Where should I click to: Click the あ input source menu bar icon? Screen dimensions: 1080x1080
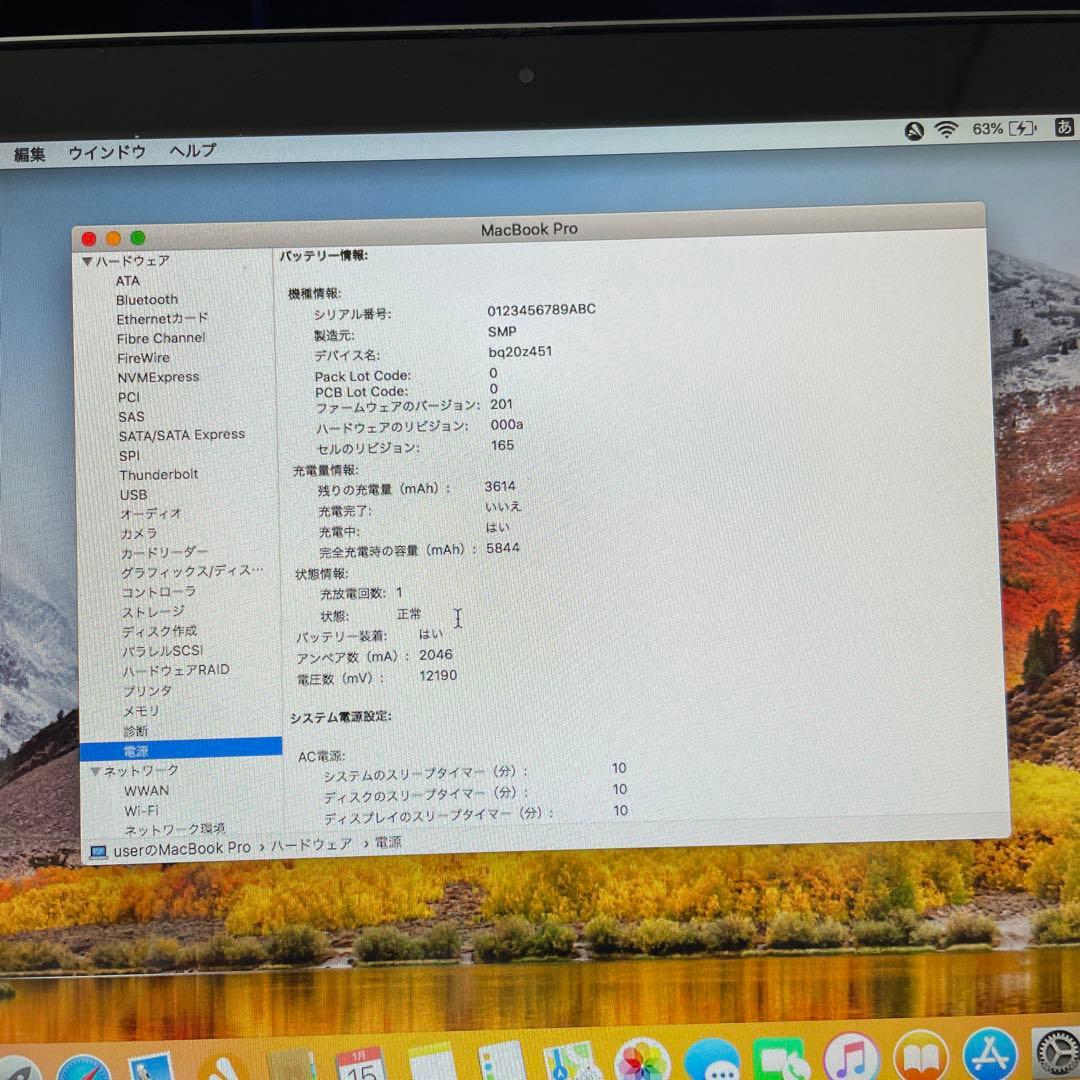click(1063, 128)
